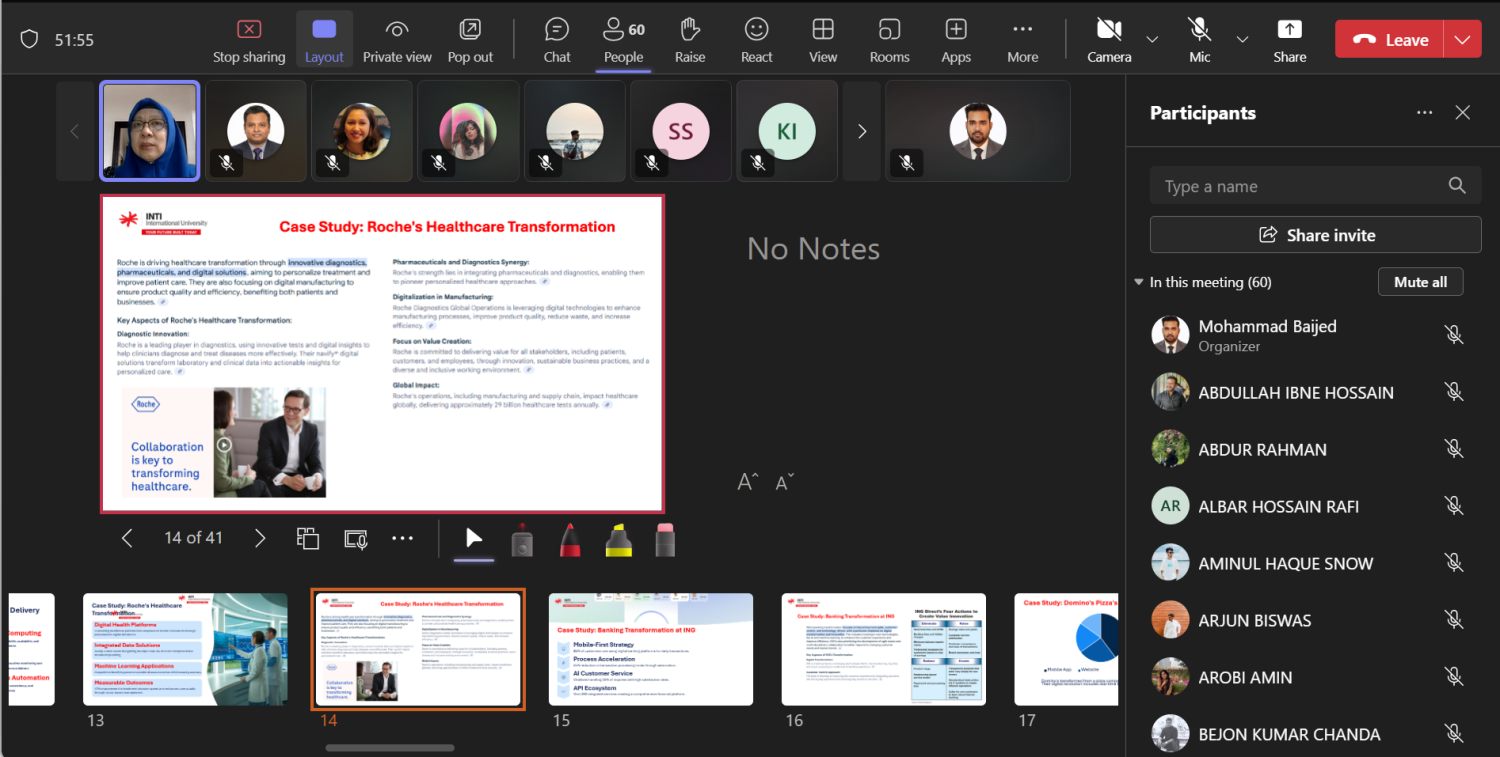Pick the red pen color
This screenshot has height=757, width=1500.
coord(570,539)
